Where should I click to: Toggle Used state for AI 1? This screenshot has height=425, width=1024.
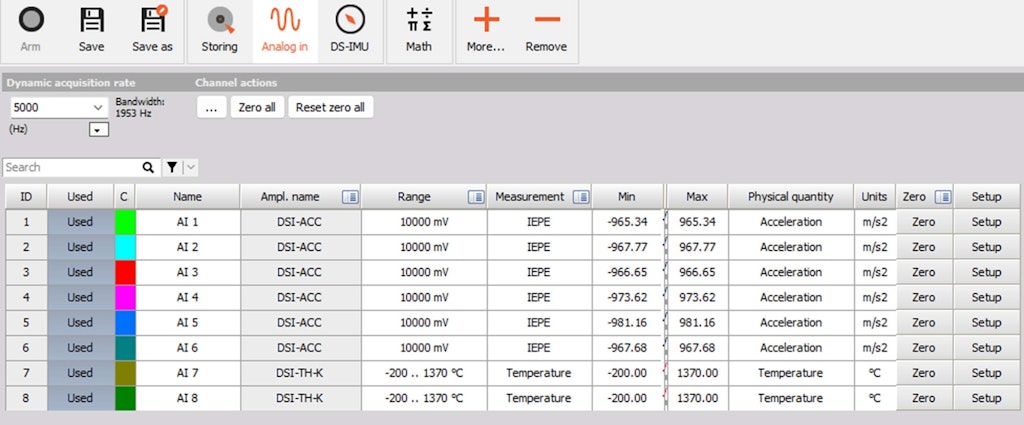click(x=80, y=222)
